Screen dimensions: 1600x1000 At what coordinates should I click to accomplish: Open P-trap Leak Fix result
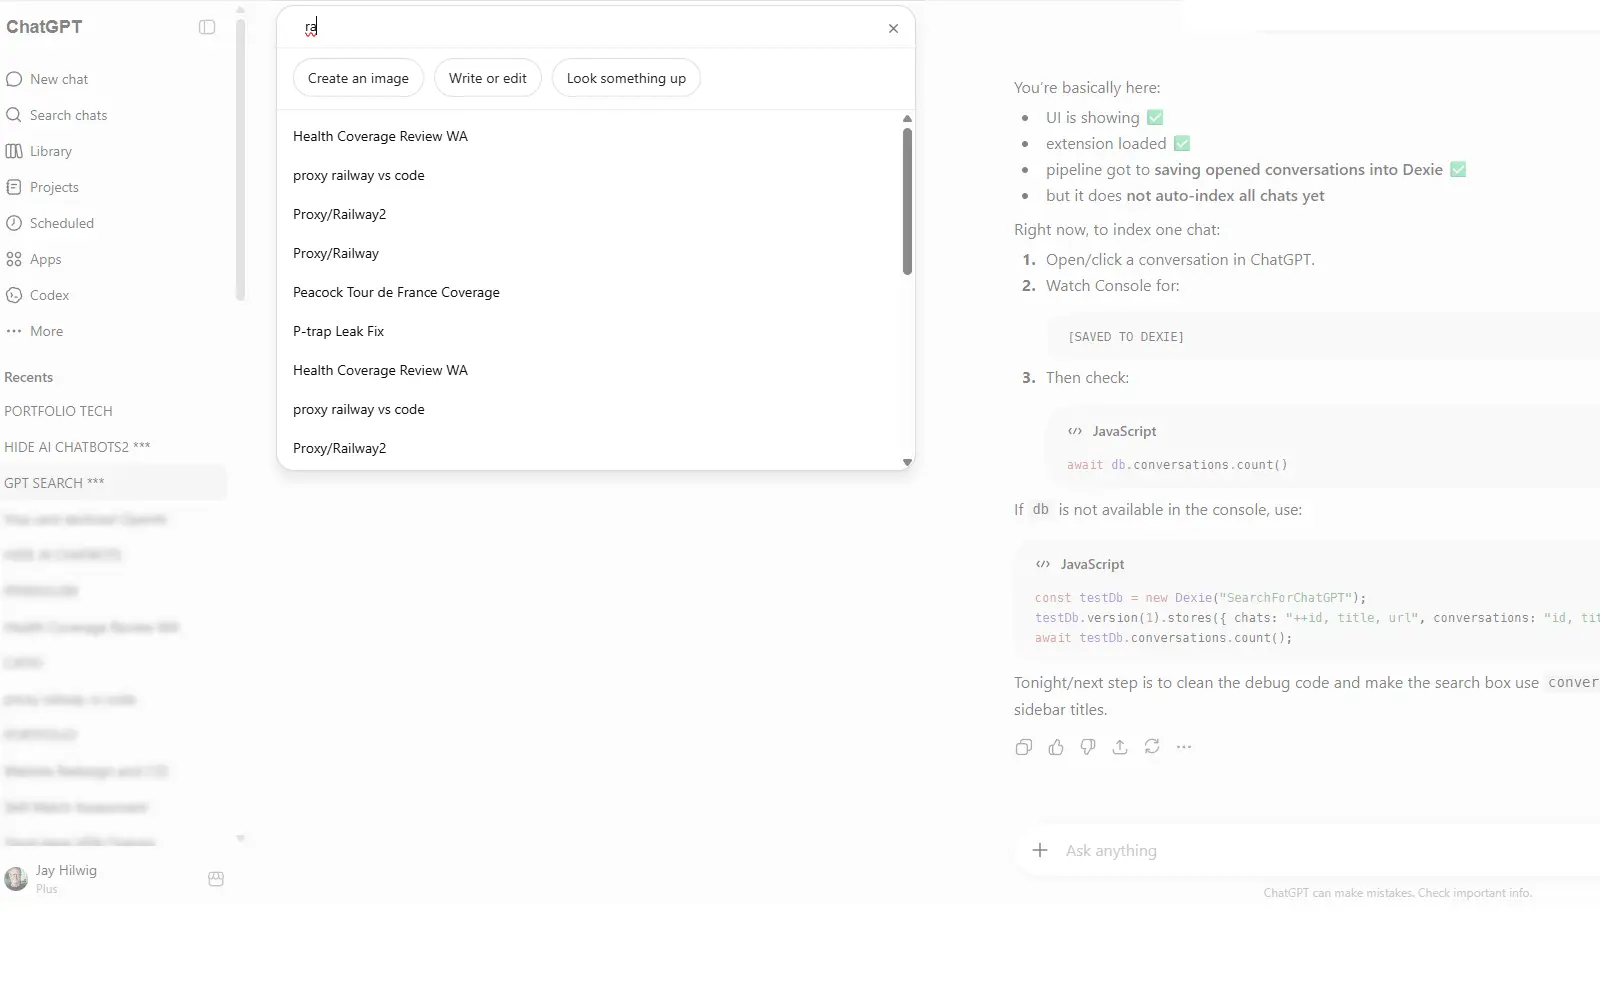click(338, 331)
